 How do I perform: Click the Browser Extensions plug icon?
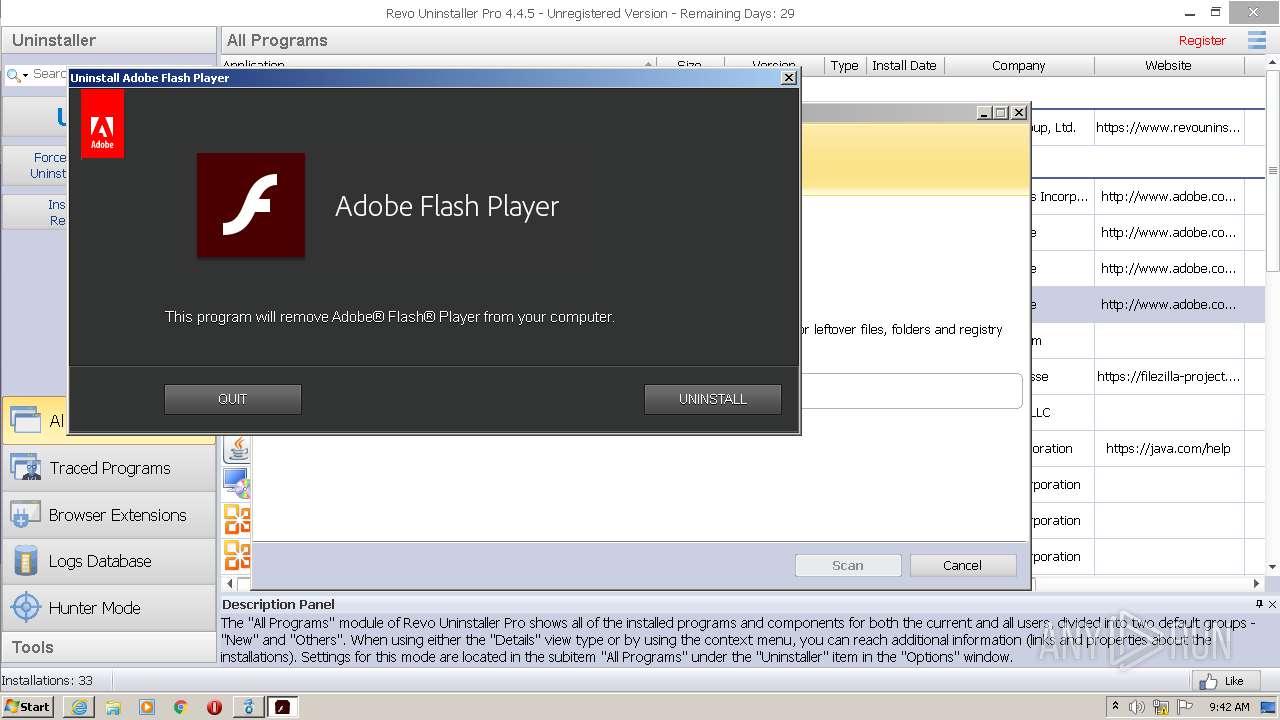pos(25,515)
